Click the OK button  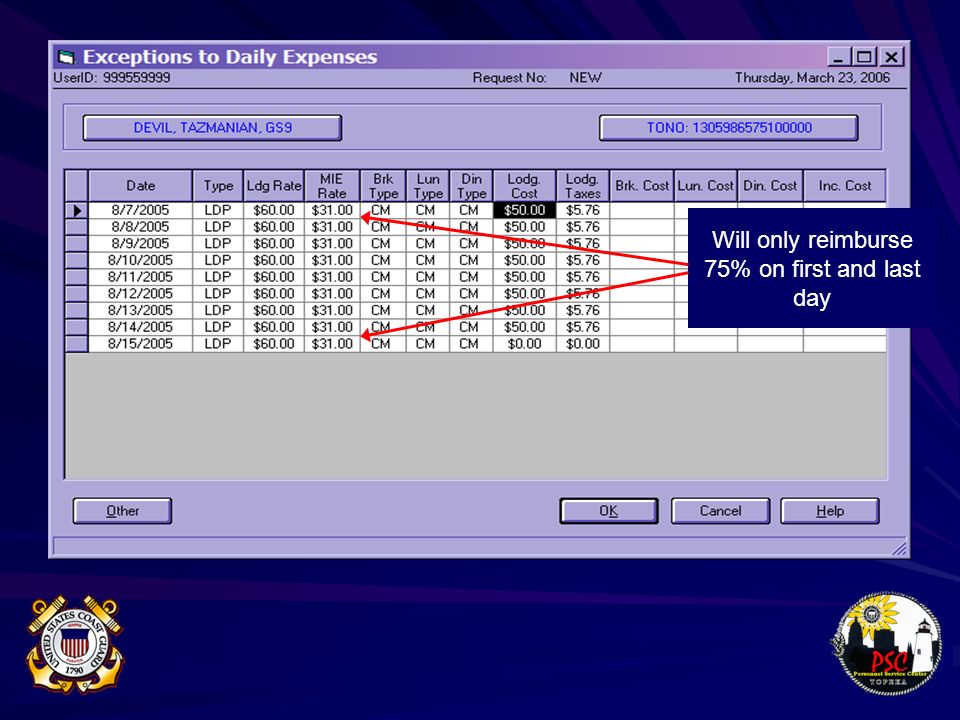609,511
